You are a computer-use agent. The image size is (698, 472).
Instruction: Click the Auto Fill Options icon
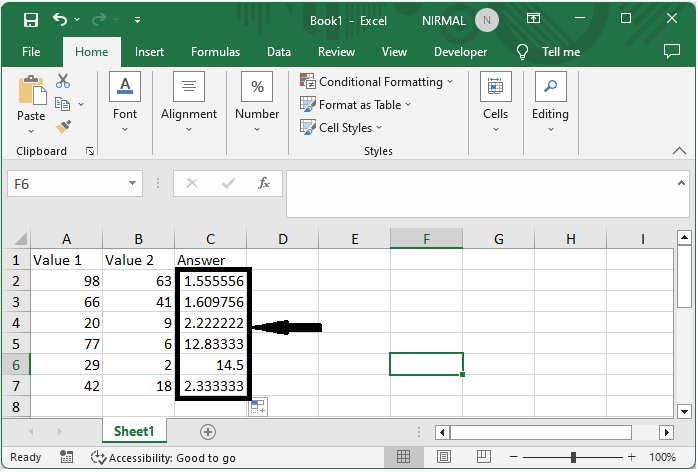[x=257, y=406]
